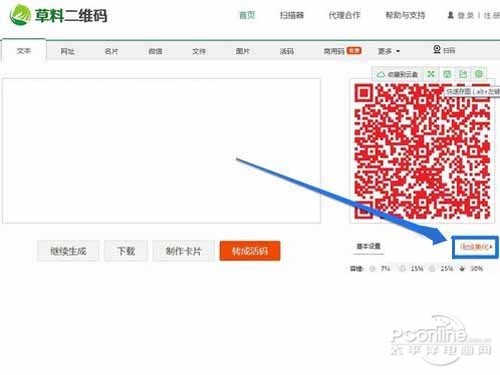The height and width of the screenshot is (375, 500).
Task: Select the 30% error correction option
Action: [462, 269]
